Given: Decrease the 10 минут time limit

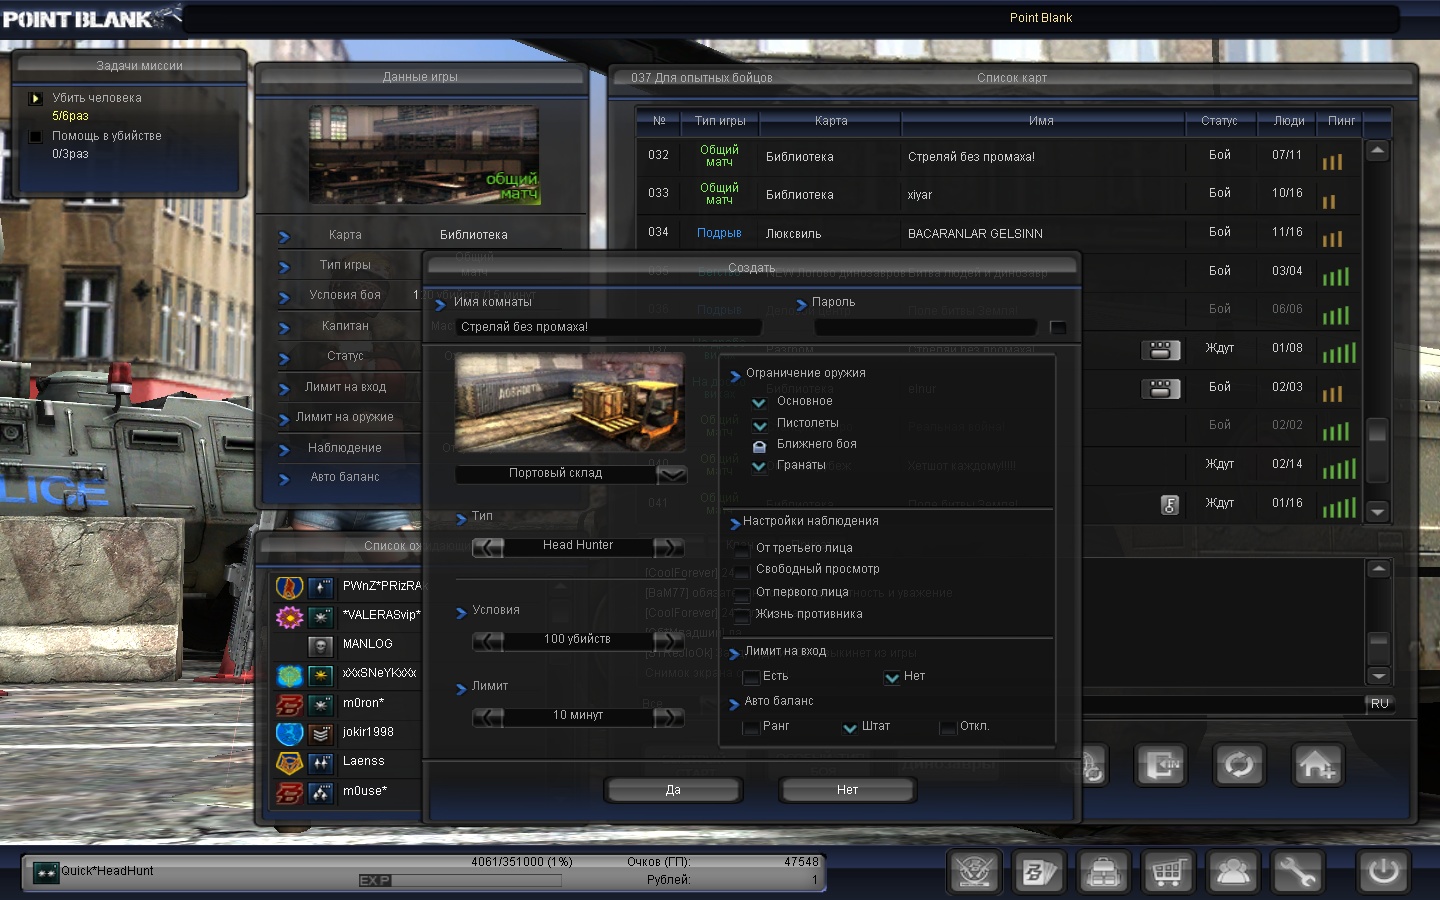Looking at the screenshot, I should [487, 717].
